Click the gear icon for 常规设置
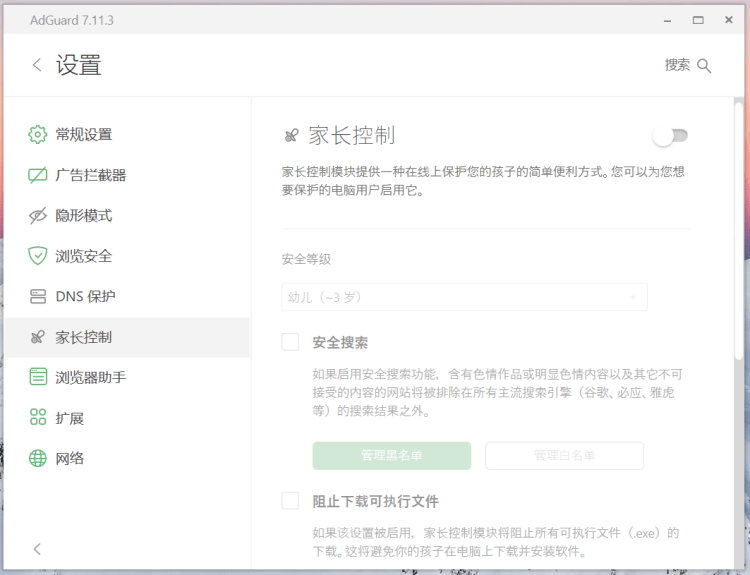This screenshot has width=750, height=575. click(38, 134)
